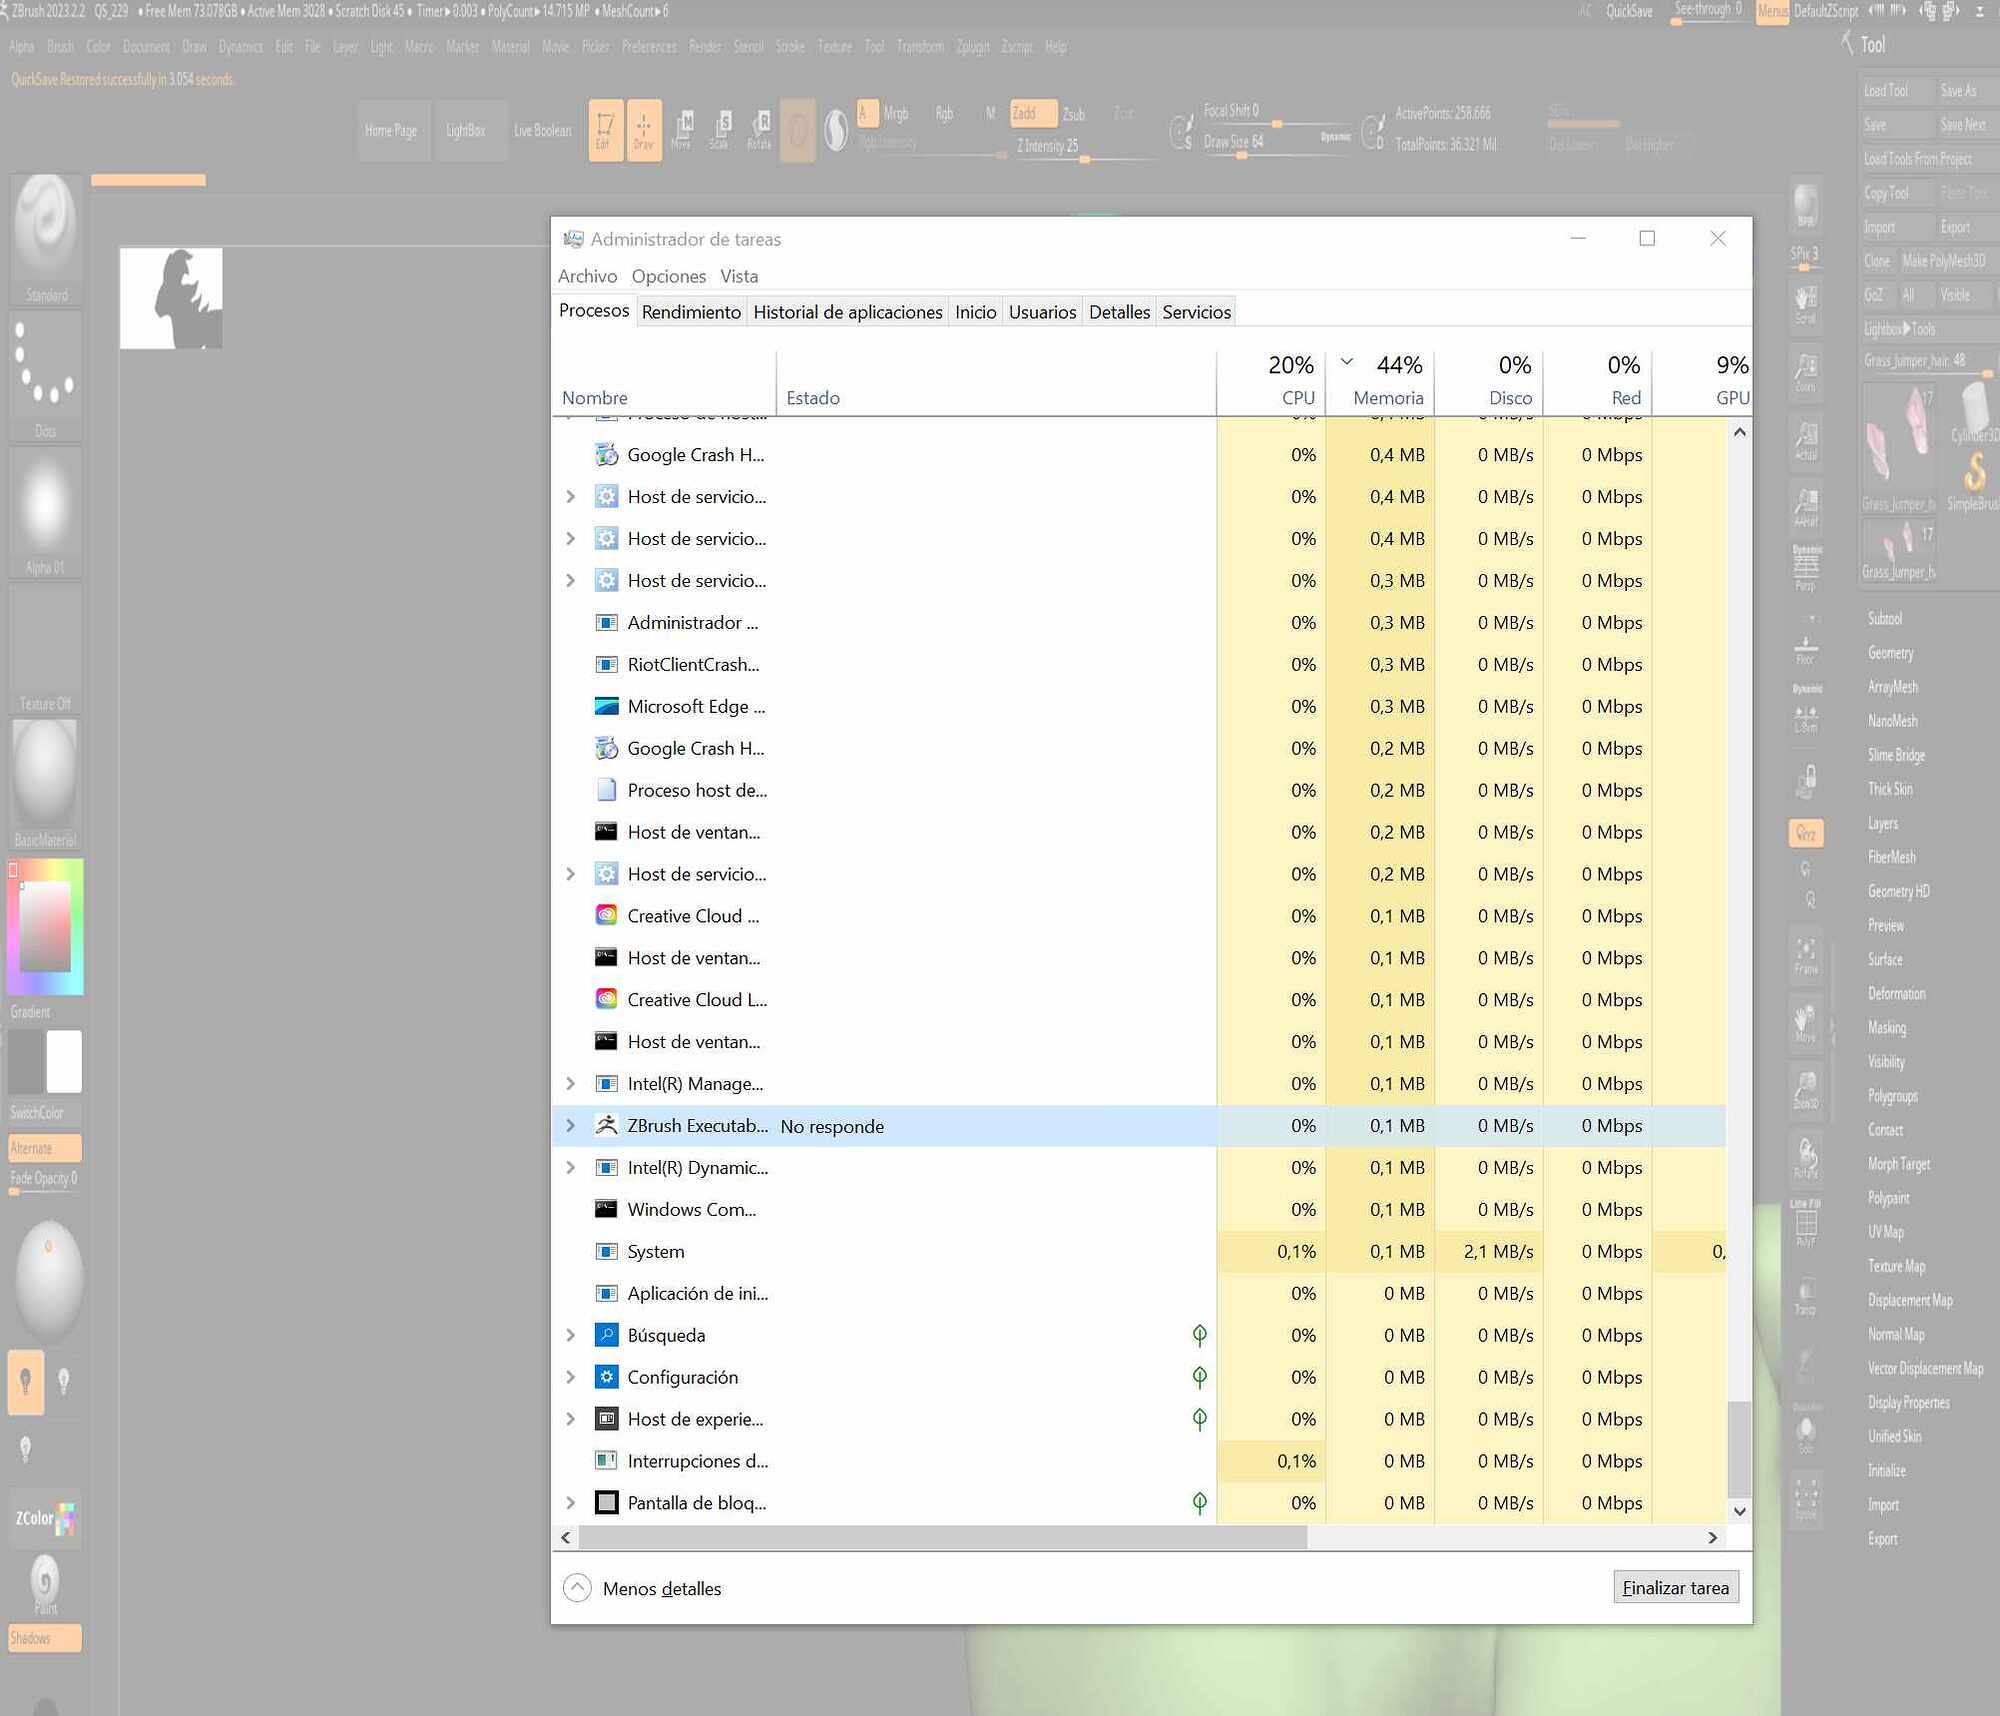
Task: Click the Microsoft Edge process icon
Action: pos(606,706)
